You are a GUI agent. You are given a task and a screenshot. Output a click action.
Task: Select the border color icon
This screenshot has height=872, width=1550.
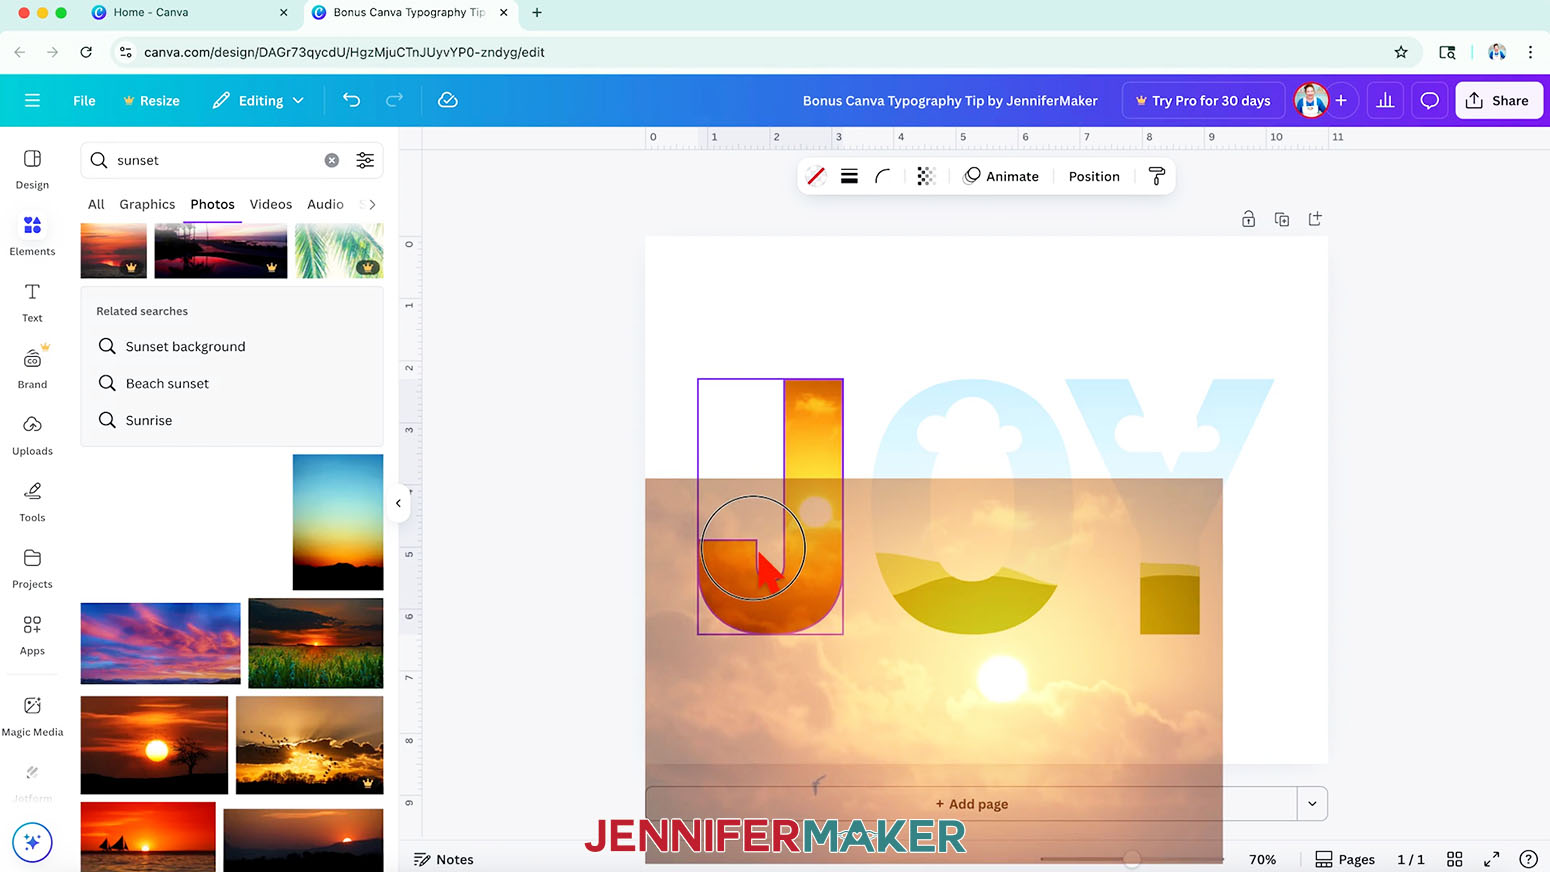click(x=816, y=176)
